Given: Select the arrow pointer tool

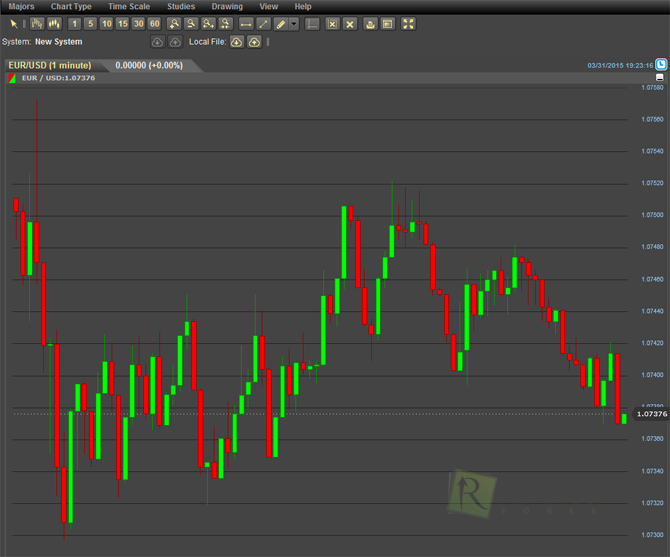Looking at the screenshot, I should coord(14,24).
